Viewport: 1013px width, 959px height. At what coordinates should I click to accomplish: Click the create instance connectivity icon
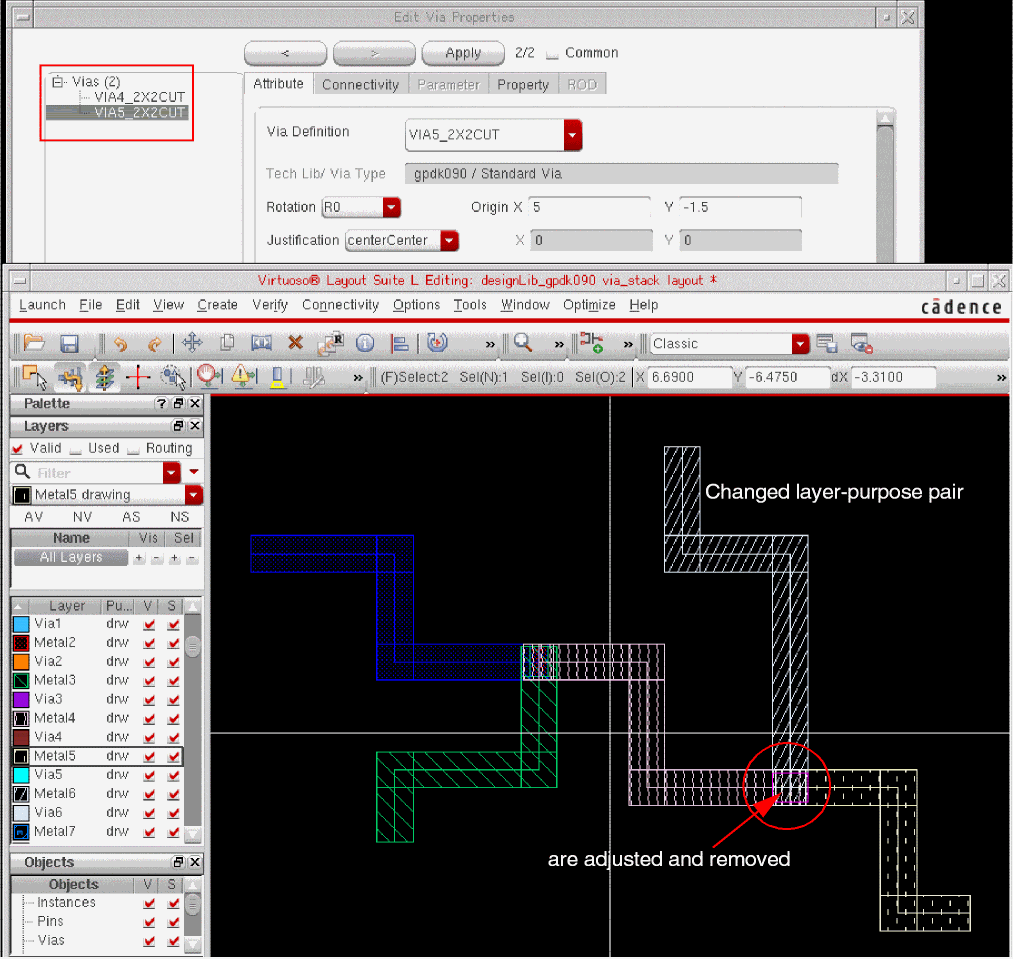tap(592, 342)
